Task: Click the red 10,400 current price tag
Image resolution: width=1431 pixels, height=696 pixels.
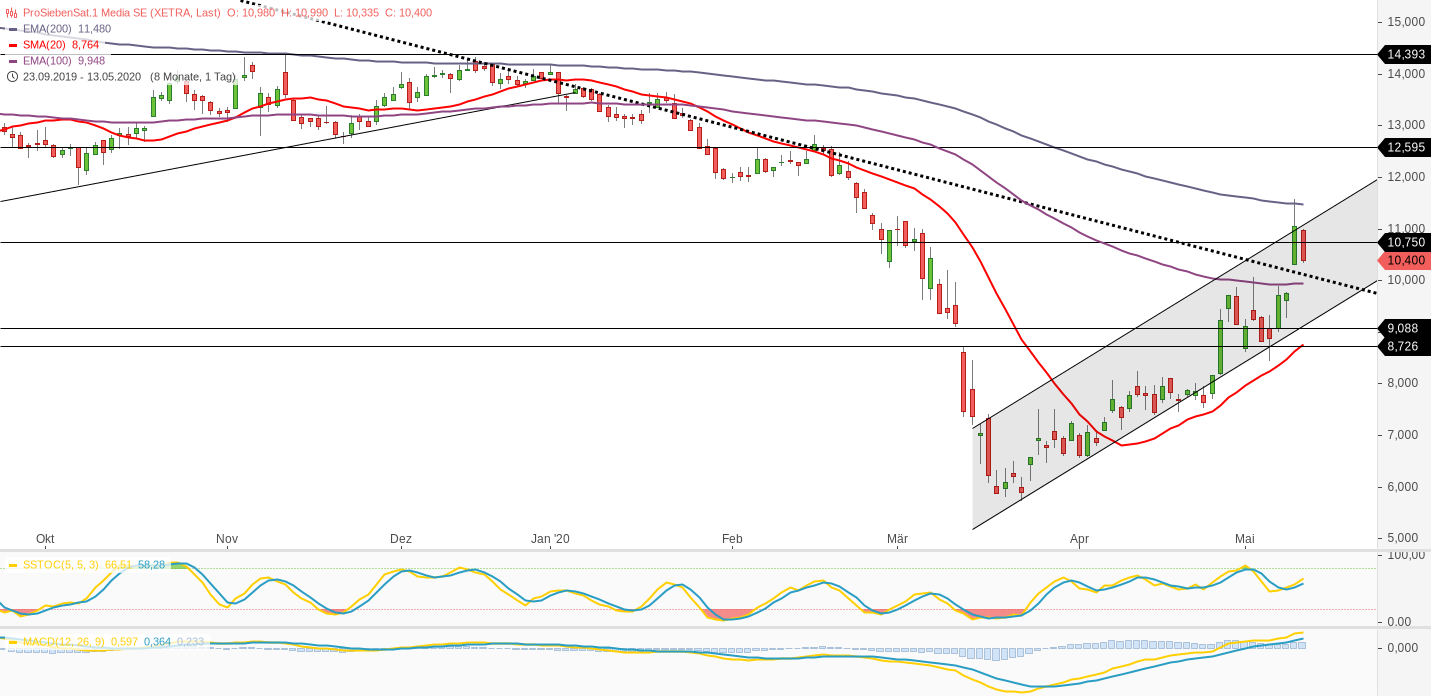Action: click(1404, 260)
